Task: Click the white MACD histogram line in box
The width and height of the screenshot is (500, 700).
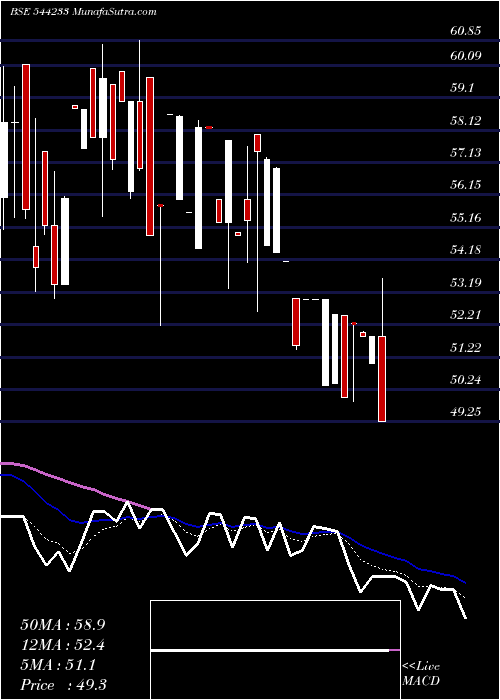Action: tap(270, 650)
